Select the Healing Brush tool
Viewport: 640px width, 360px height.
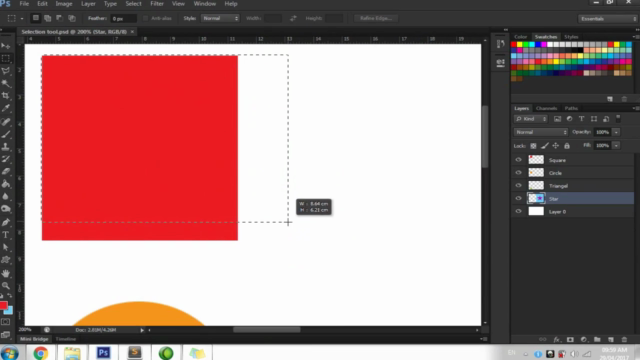click(6, 122)
